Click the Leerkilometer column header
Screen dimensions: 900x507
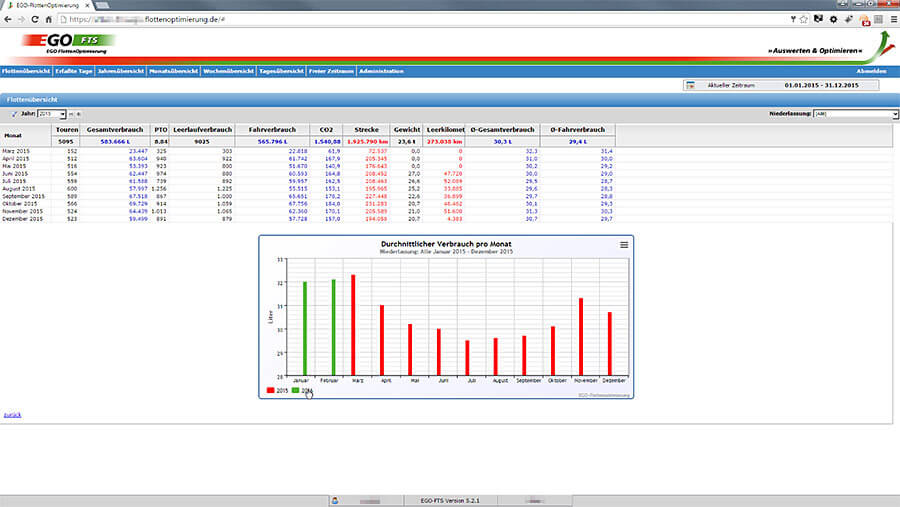(445, 130)
